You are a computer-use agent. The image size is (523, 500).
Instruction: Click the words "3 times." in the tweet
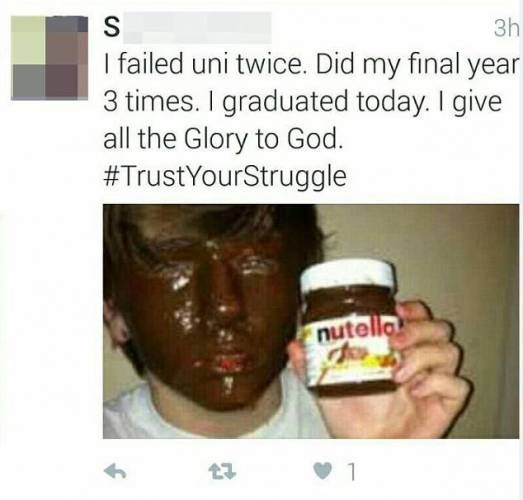coord(149,102)
